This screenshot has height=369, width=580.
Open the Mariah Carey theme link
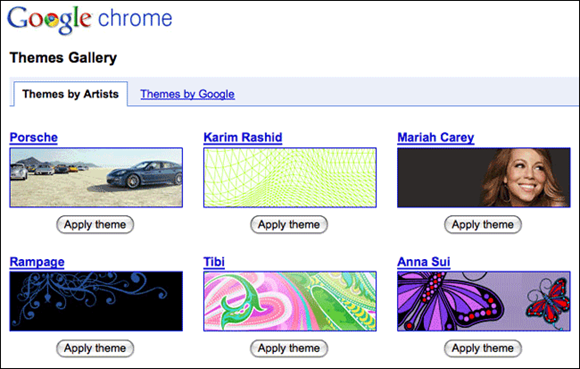436,137
